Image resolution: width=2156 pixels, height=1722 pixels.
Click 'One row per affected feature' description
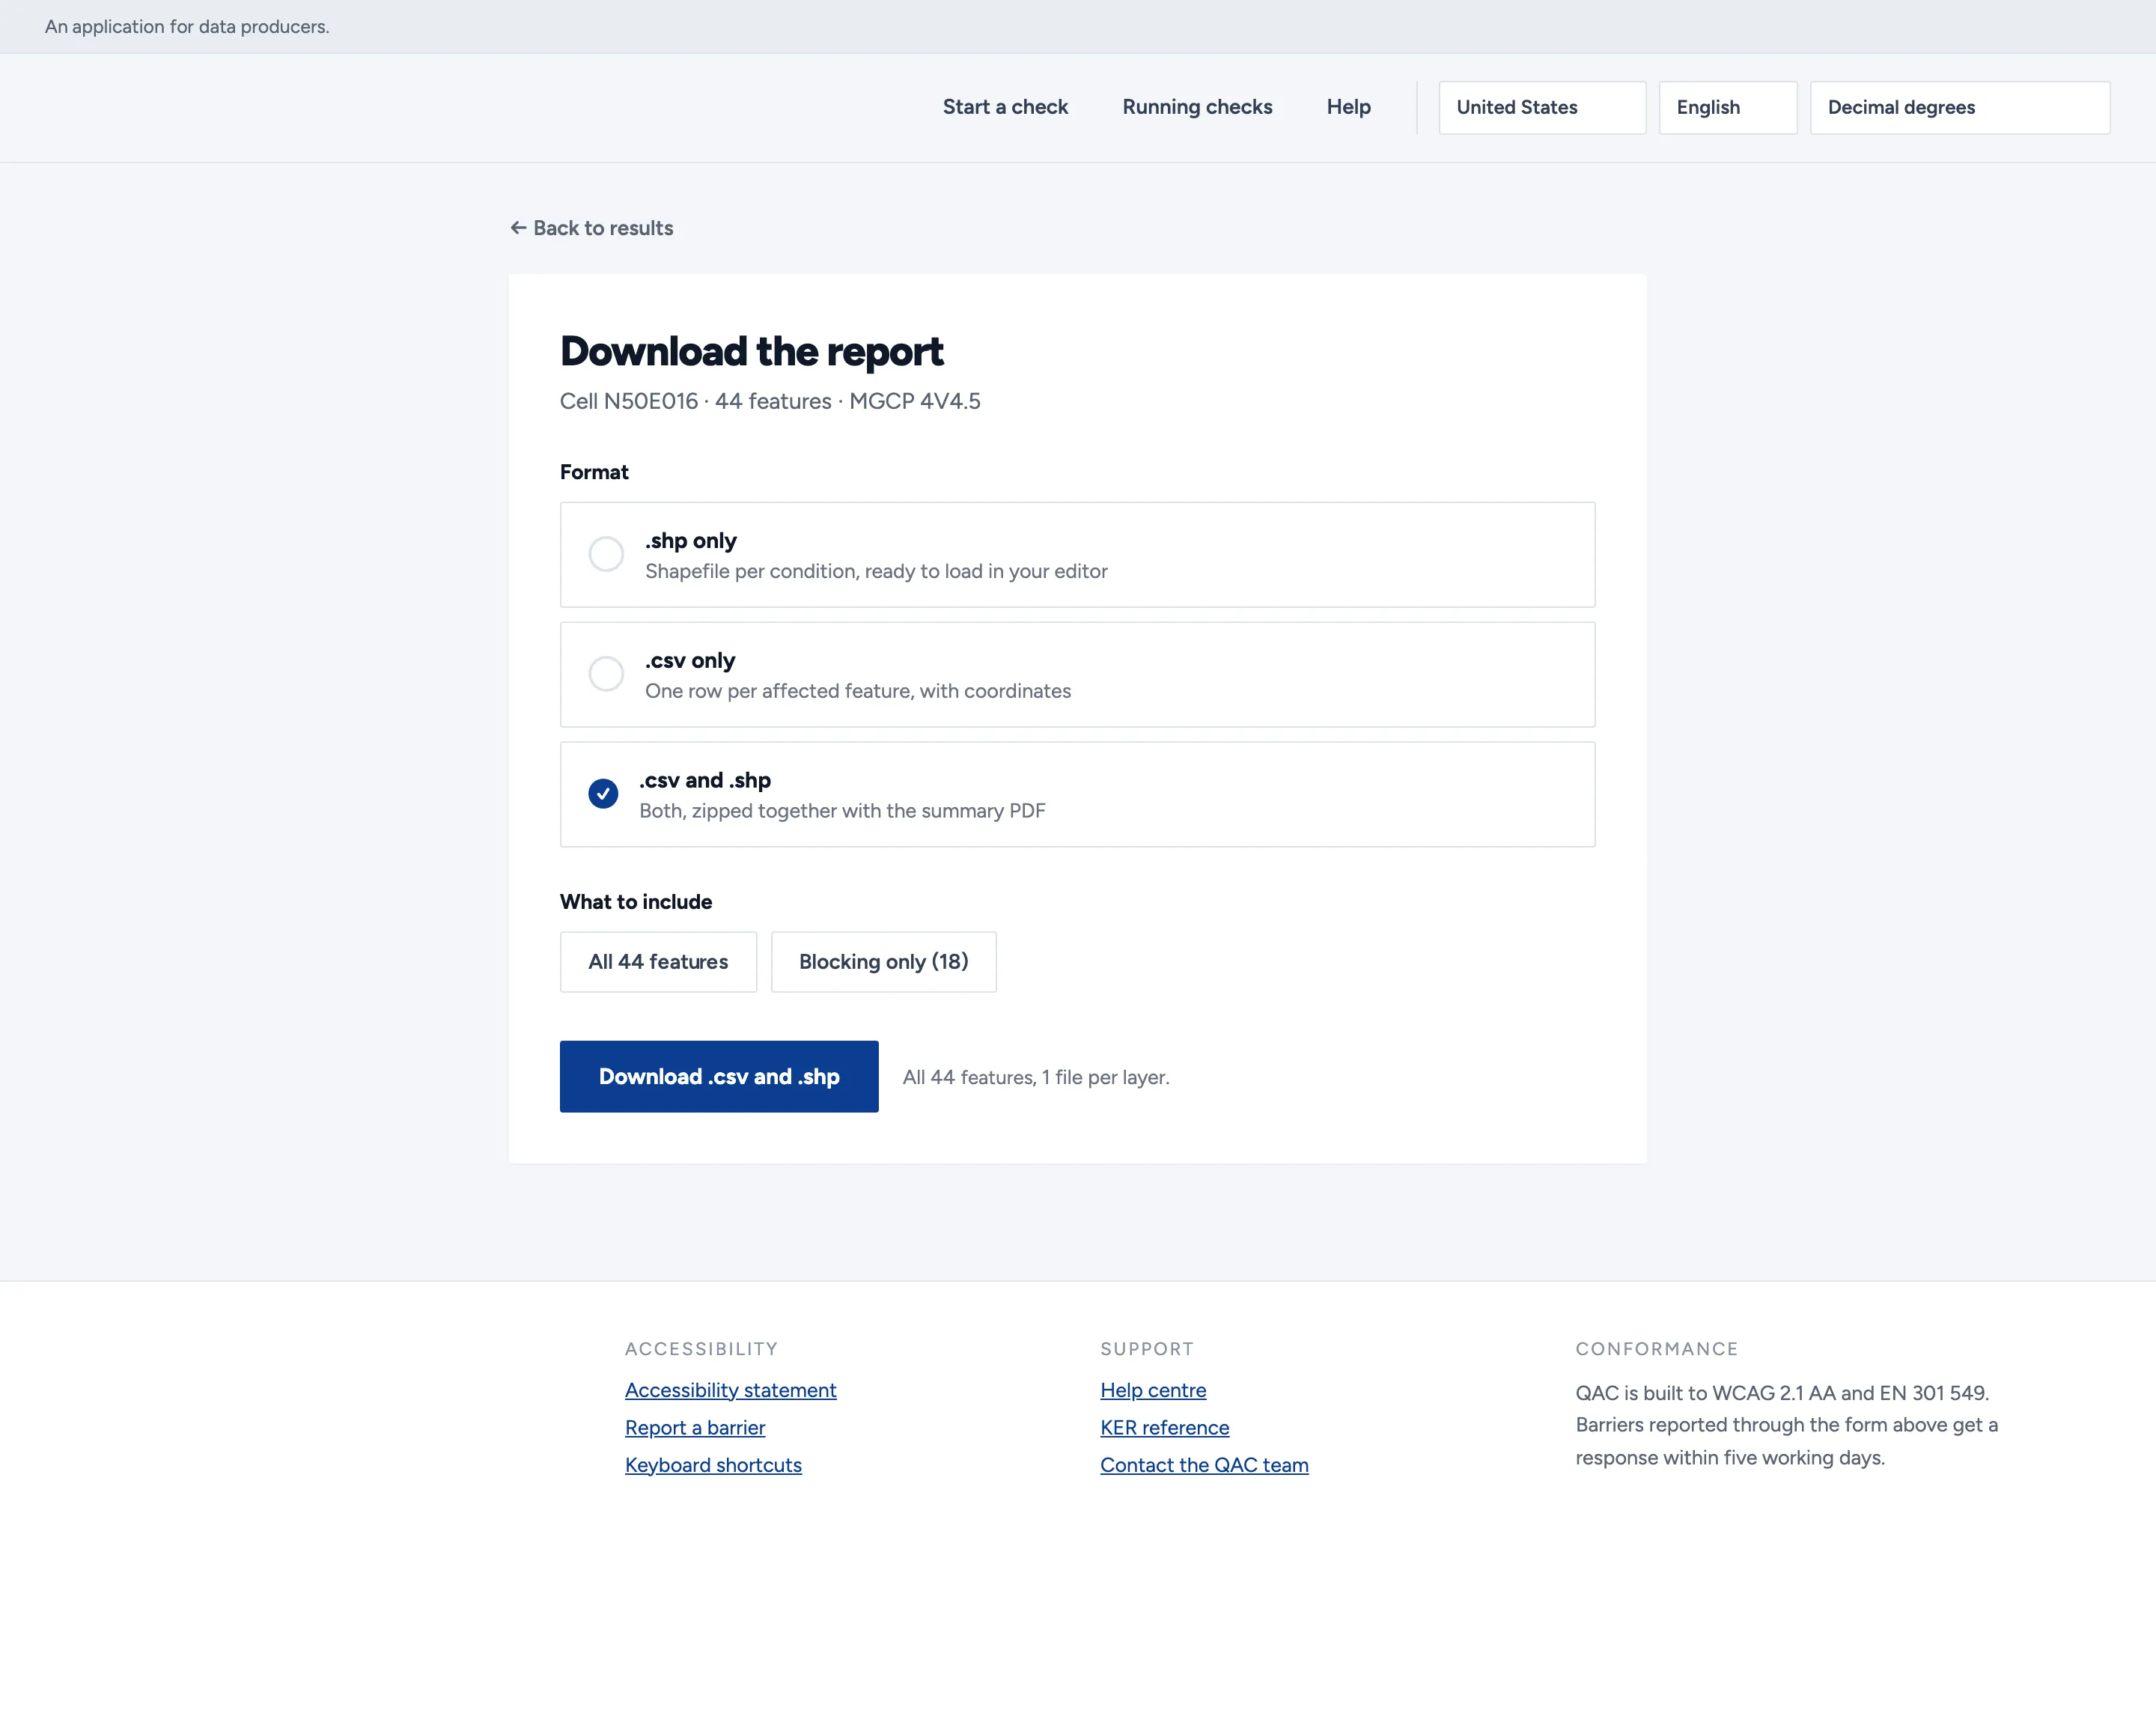click(858, 691)
